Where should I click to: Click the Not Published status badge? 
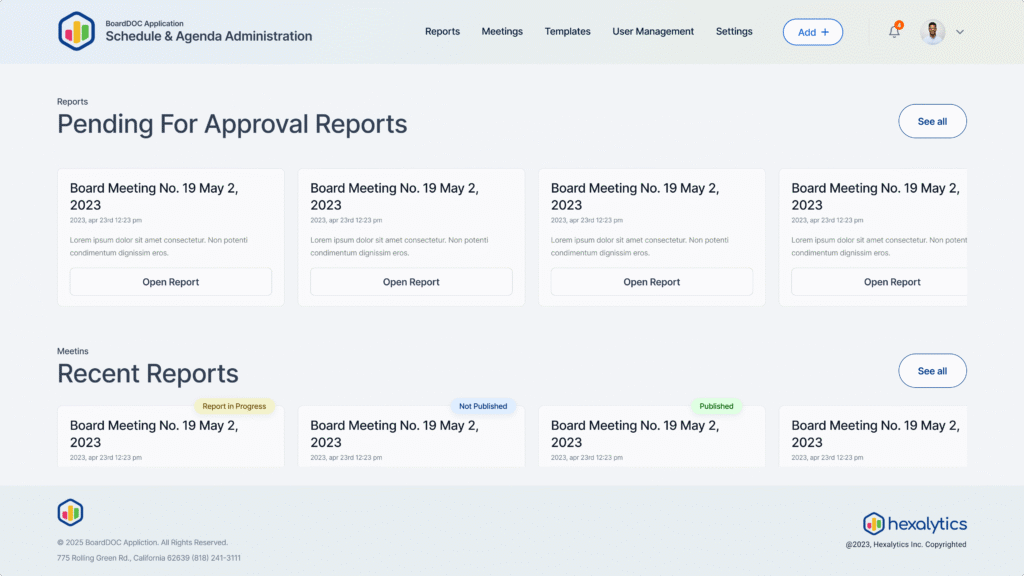[x=483, y=406]
